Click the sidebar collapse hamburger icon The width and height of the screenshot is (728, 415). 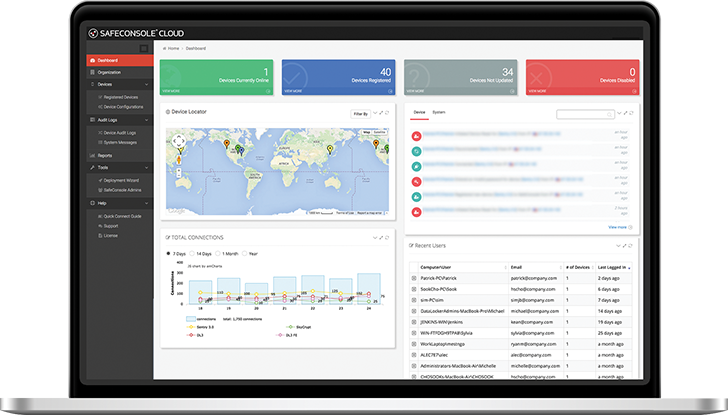tap(144, 48)
